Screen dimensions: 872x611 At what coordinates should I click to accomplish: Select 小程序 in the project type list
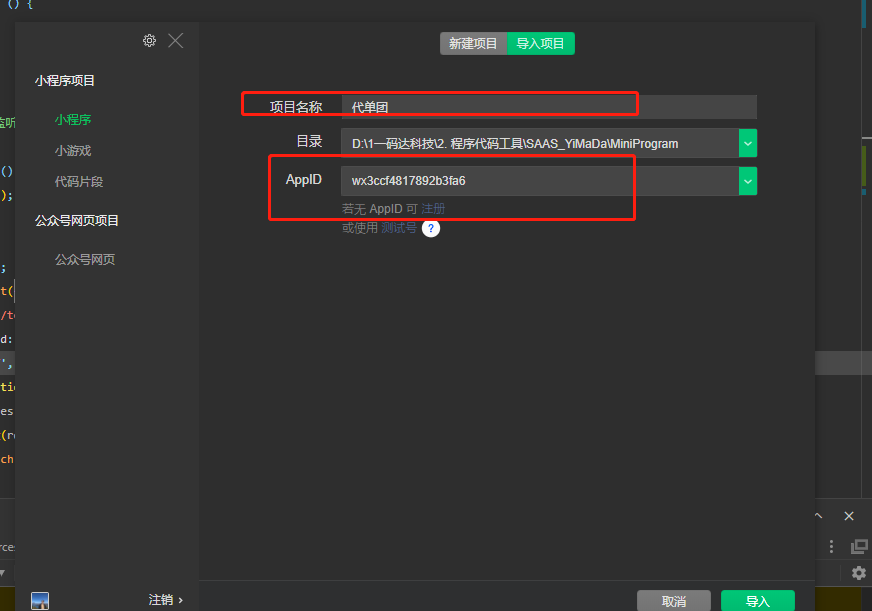pos(73,119)
